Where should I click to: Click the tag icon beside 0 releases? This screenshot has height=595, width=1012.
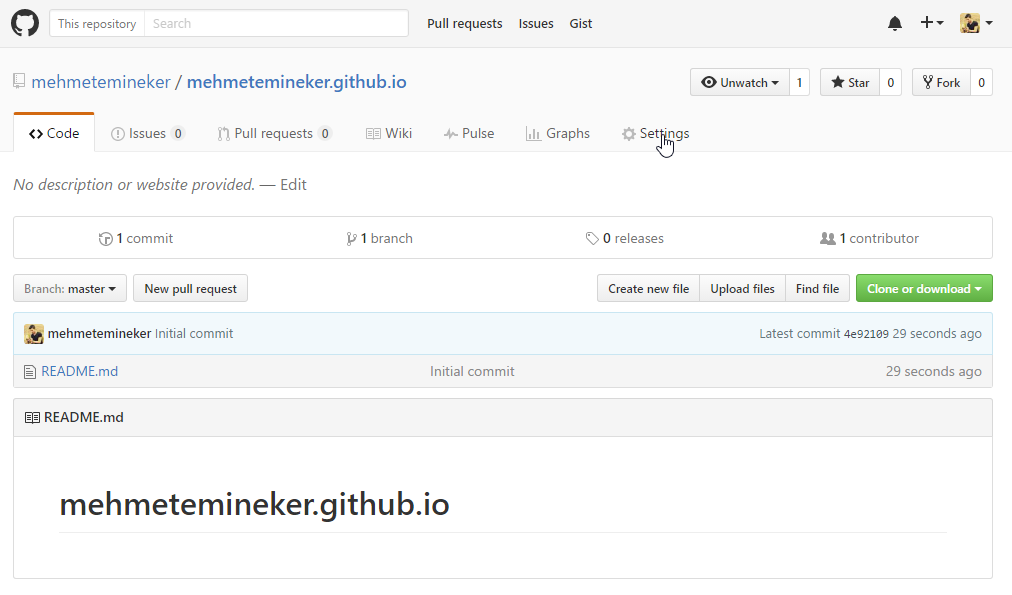pyautogui.click(x=592, y=239)
